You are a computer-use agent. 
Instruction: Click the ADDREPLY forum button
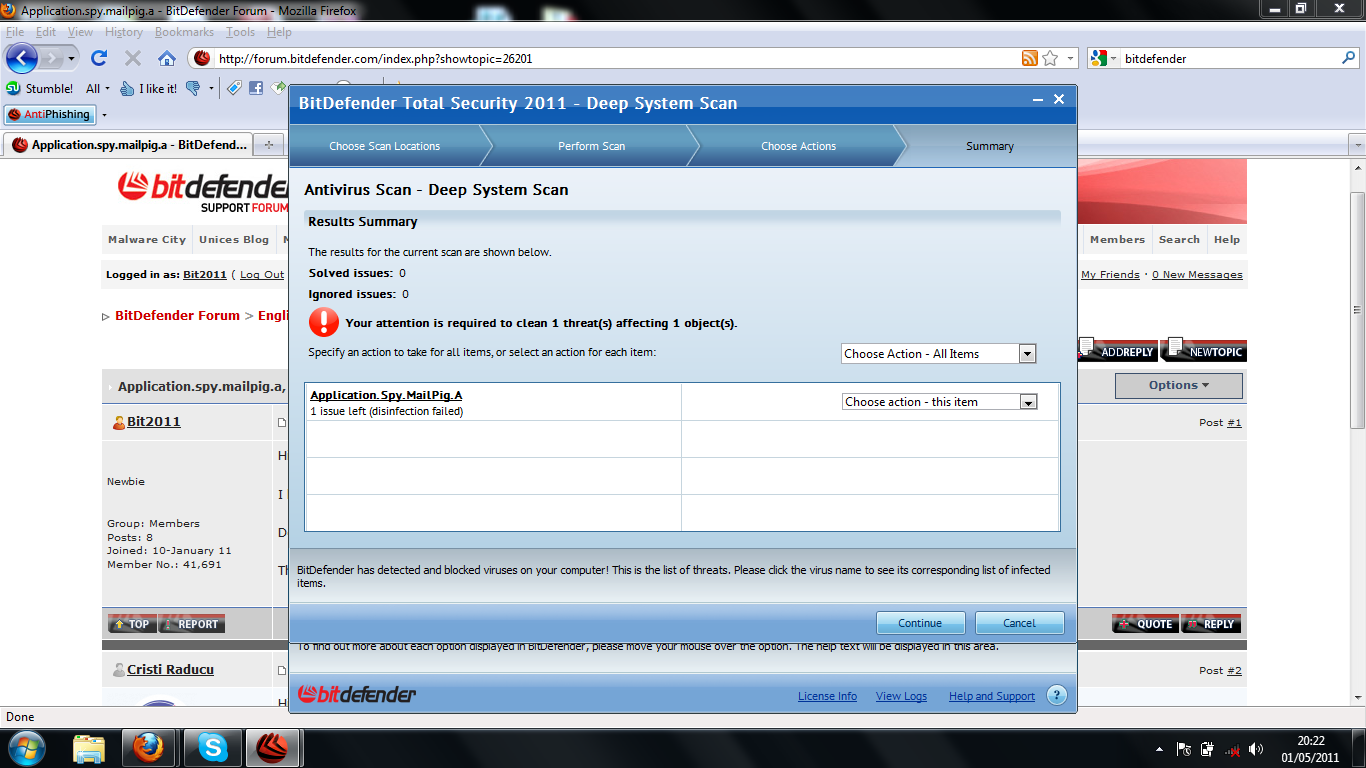[1117, 350]
